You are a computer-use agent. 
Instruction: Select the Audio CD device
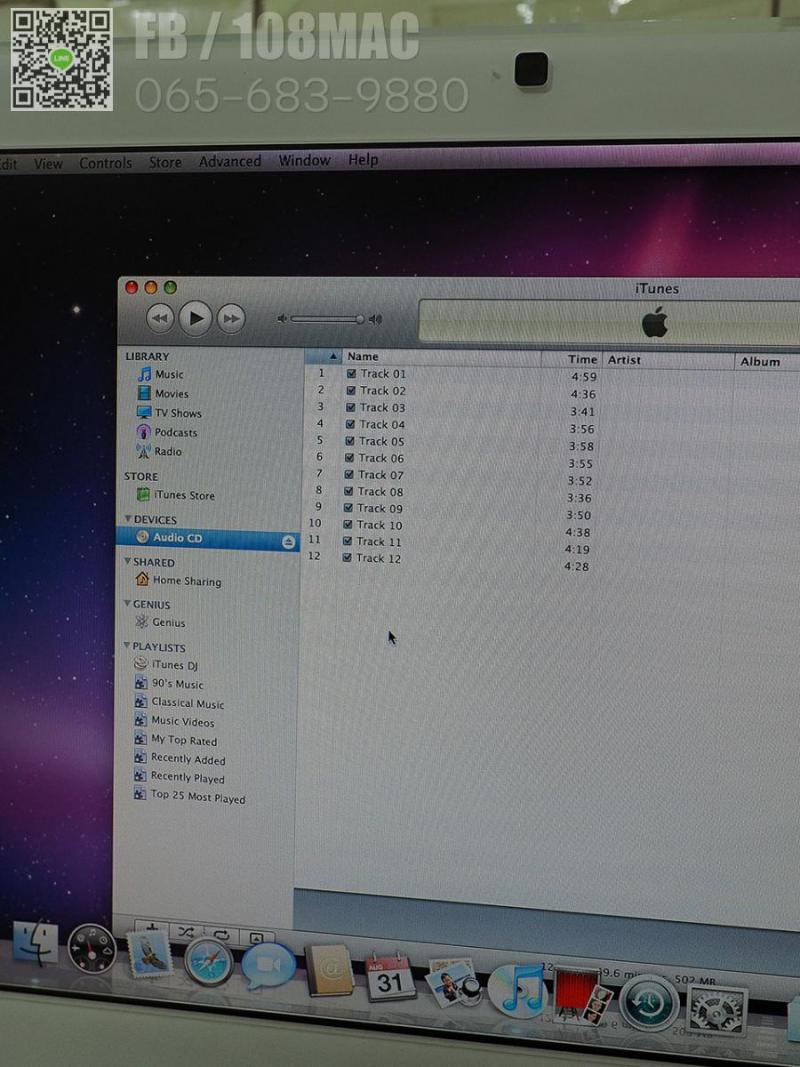208,538
